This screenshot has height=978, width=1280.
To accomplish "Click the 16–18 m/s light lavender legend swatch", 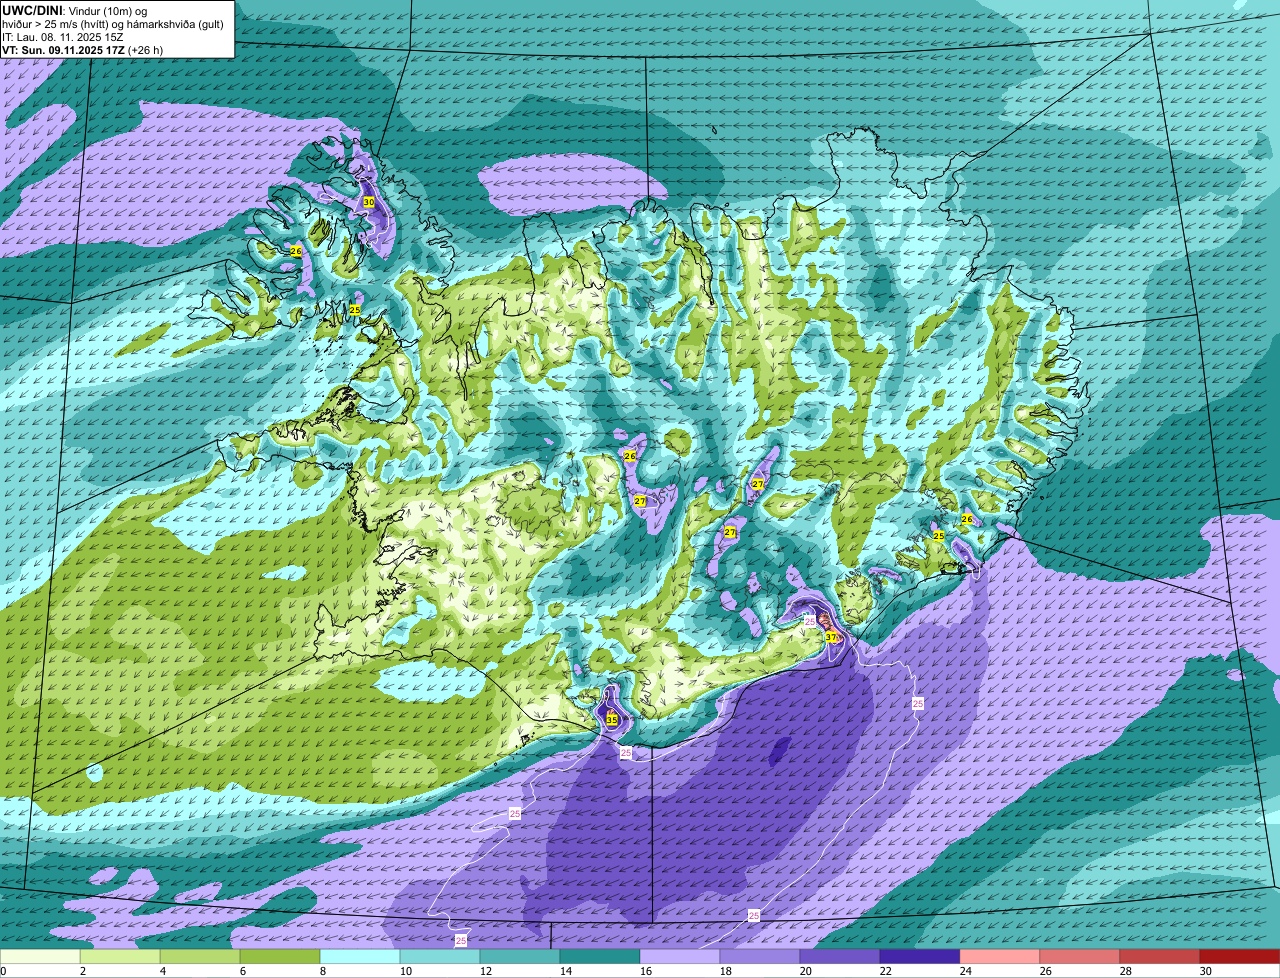I will click(x=681, y=956).
